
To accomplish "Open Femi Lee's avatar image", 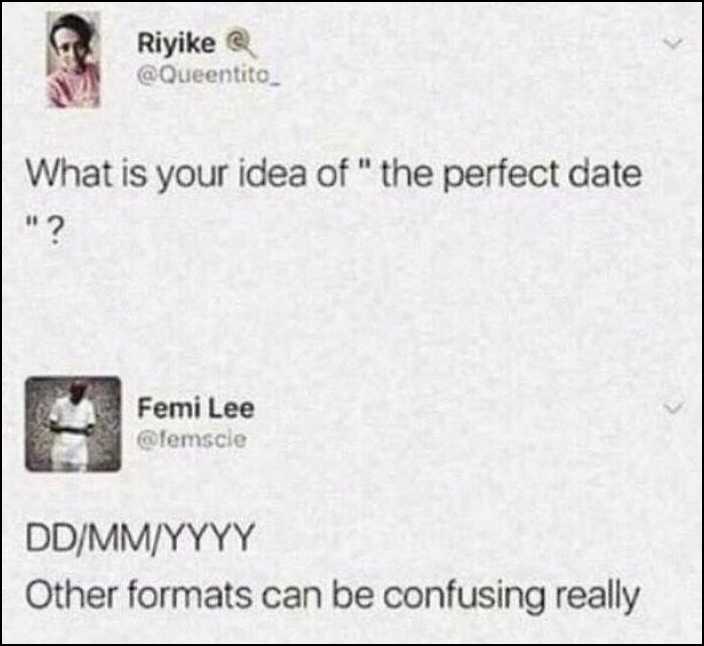I will tap(73, 423).
